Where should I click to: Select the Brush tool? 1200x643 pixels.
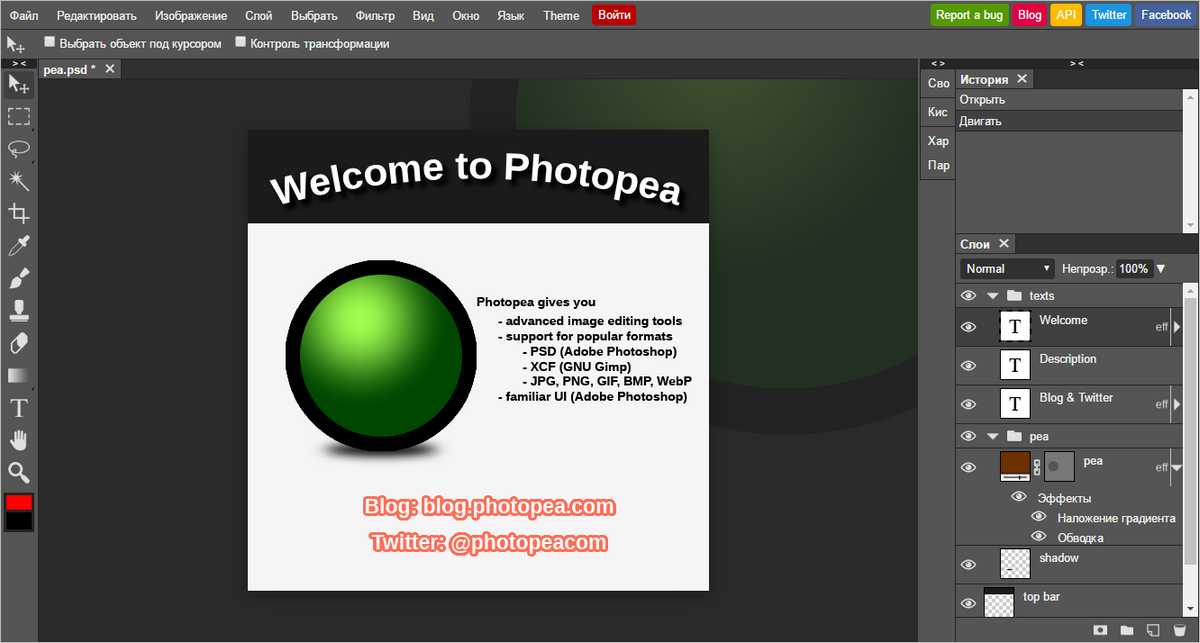pos(19,278)
